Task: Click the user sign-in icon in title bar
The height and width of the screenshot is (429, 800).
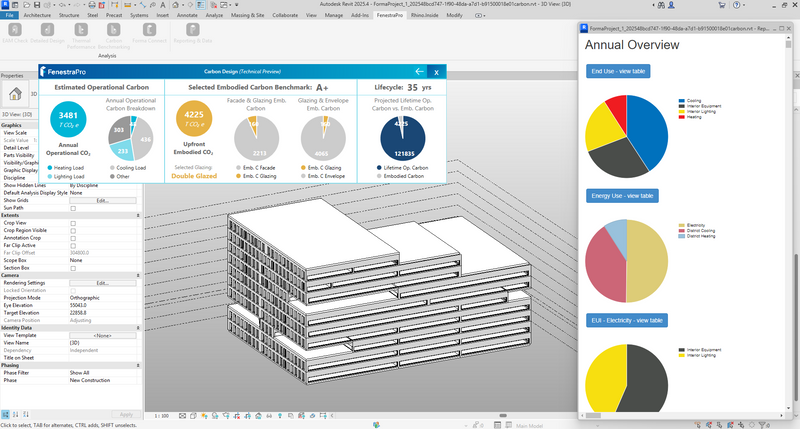Action: 671,5
